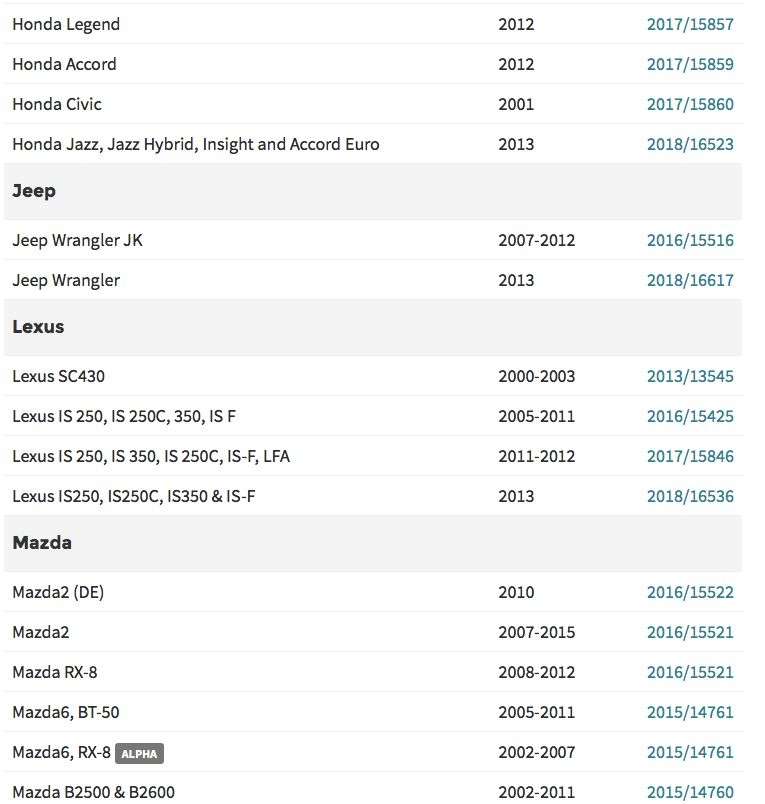765x804 pixels.
Task: Open recall link 2013/13545 for Lexus SC430
Action: coord(690,376)
